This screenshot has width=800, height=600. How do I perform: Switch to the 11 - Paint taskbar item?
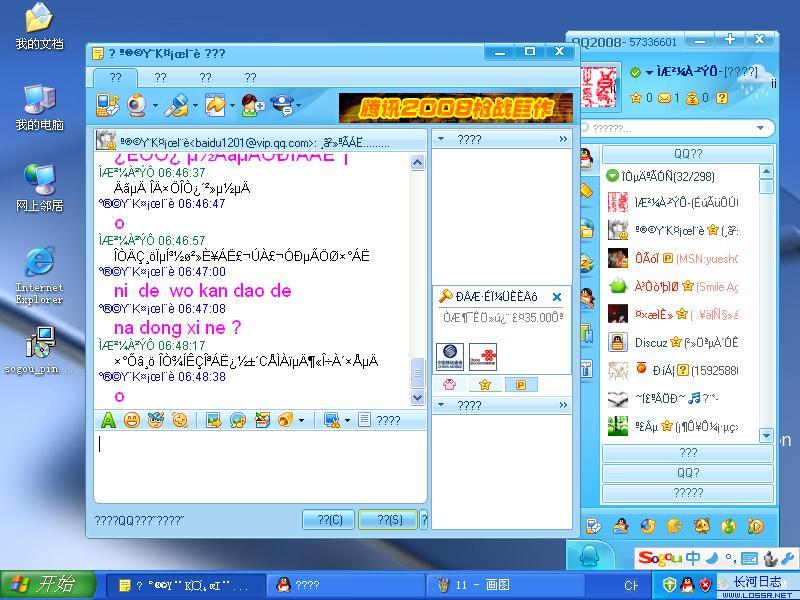click(505, 585)
